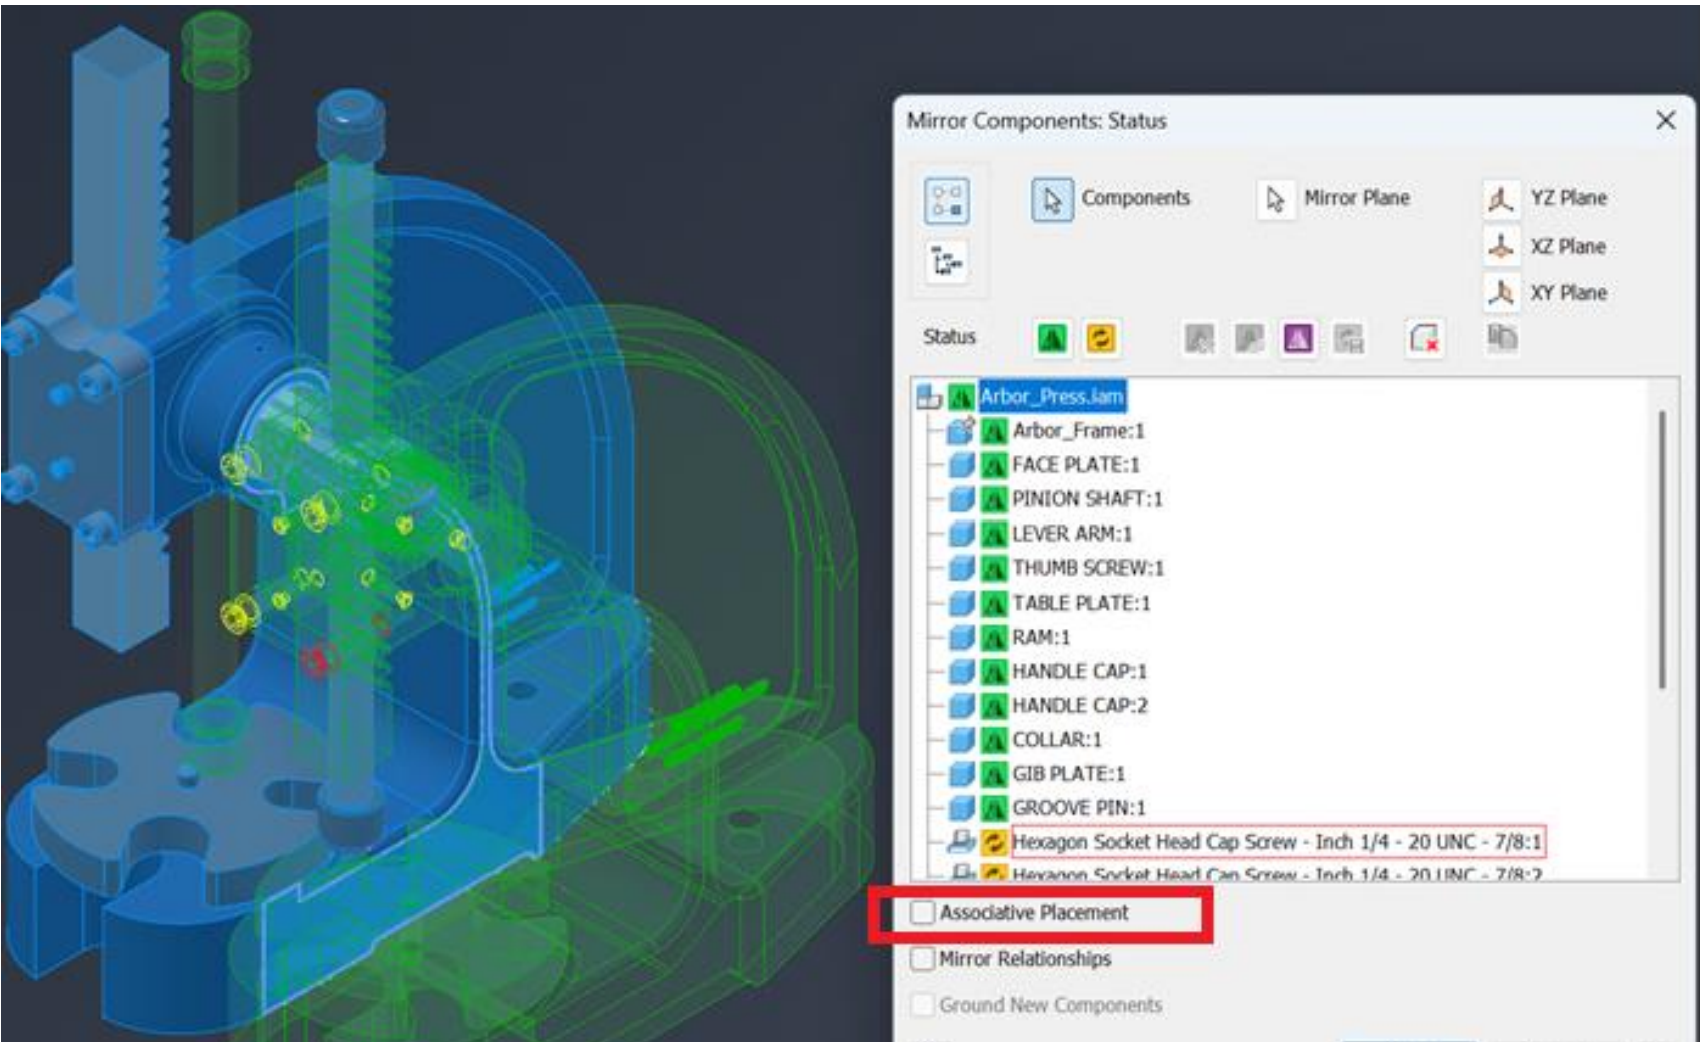The width and height of the screenshot is (1700, 1042).
Task: Click the greyed-out save status icon
Action: pos(1348,339)
